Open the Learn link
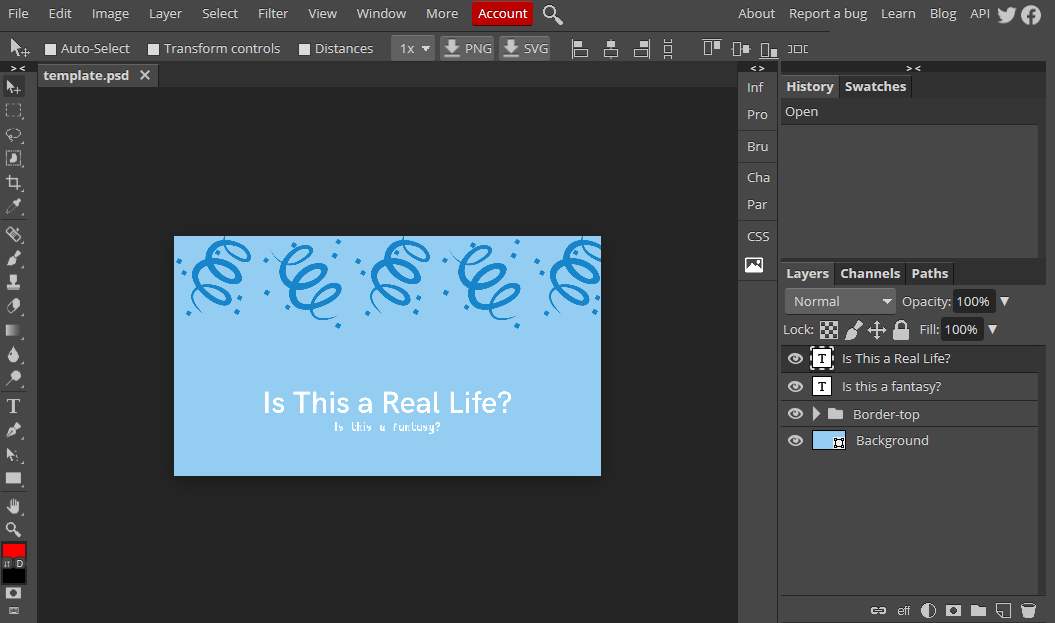This screenshot has height=623, width=1055. pos(898,13)
